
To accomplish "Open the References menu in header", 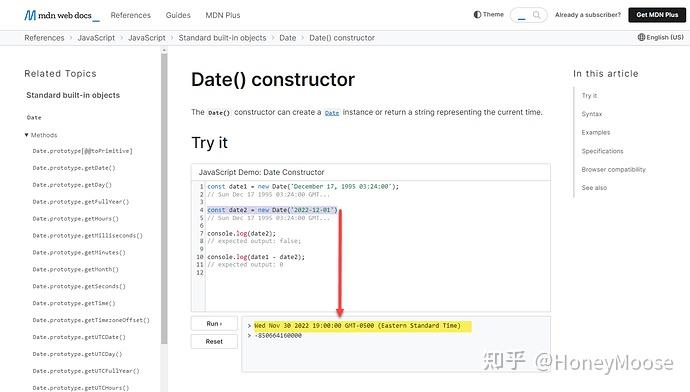I will click(x=130, y=15).
